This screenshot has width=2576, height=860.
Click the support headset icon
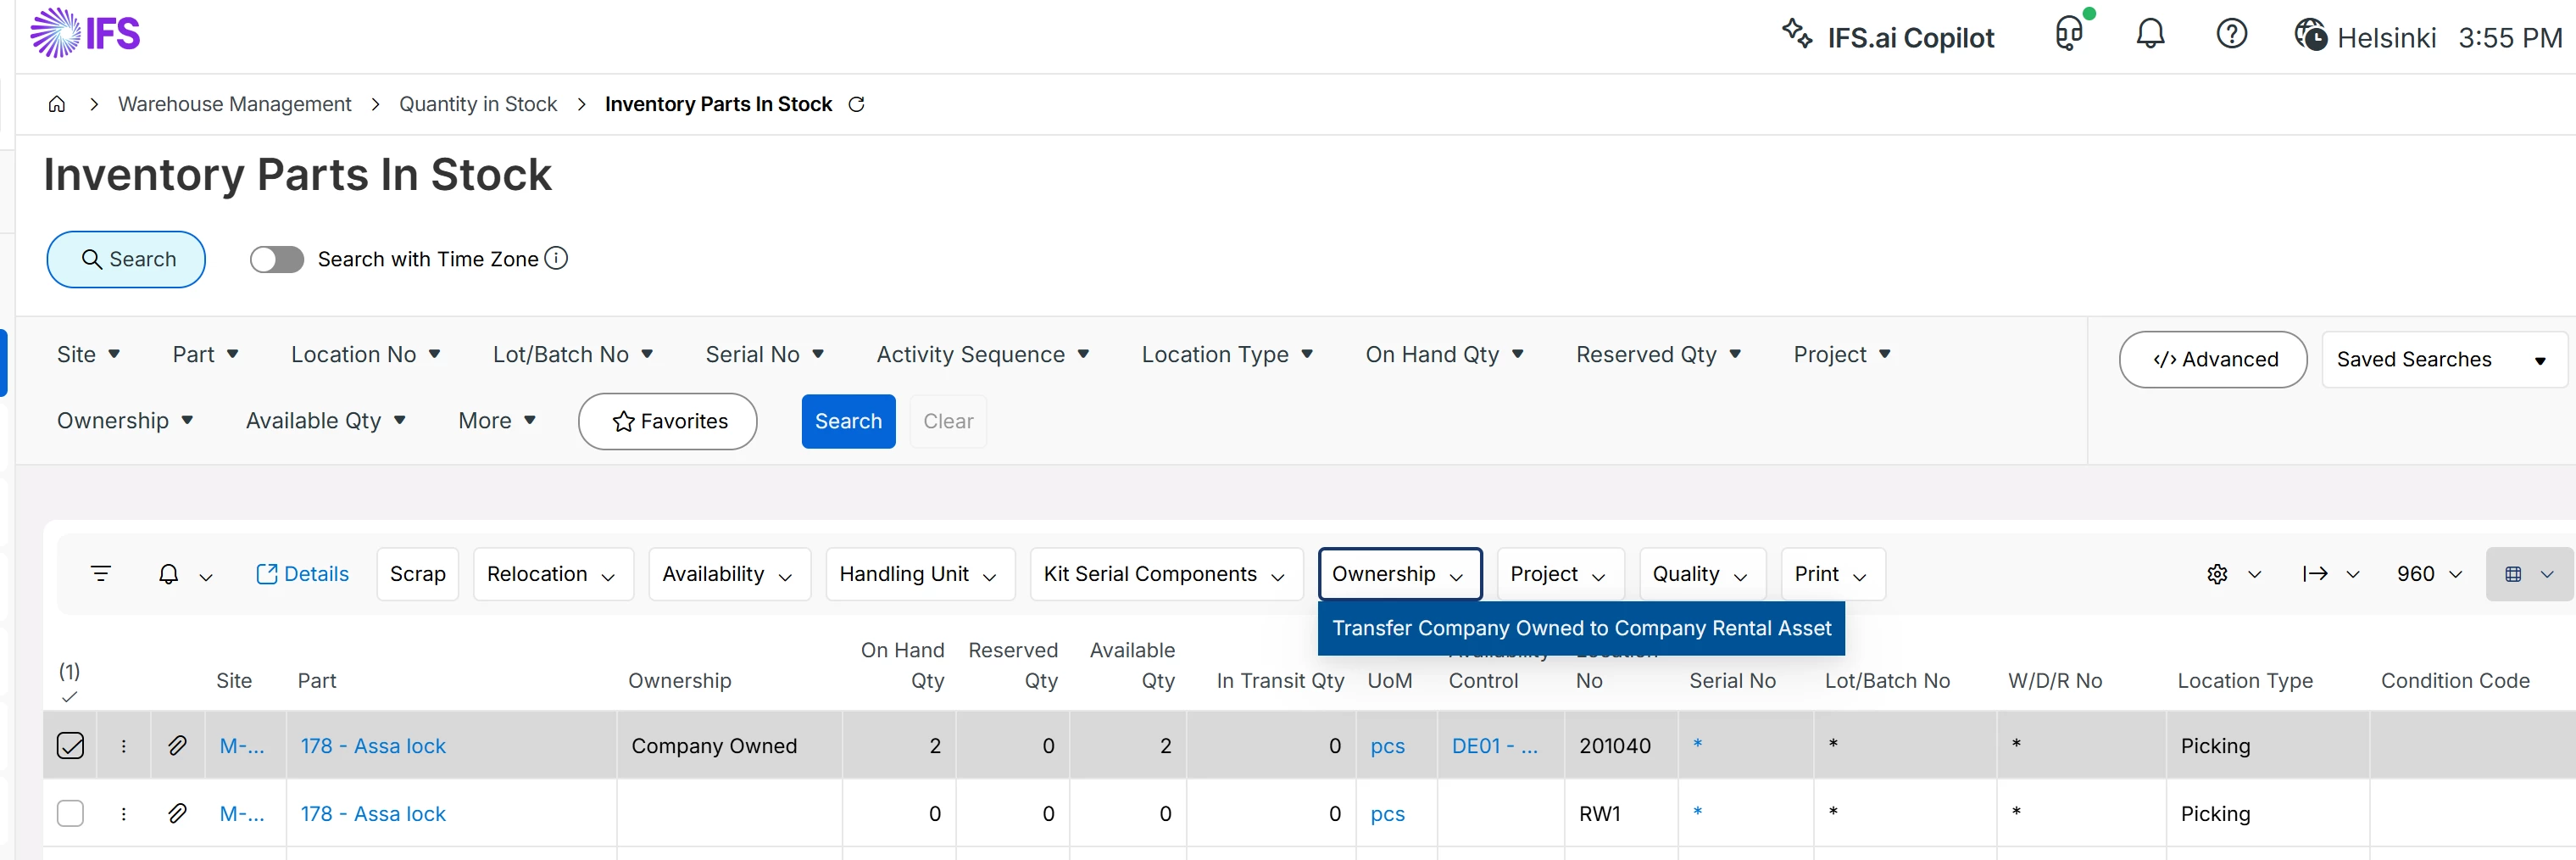tap(2068, 35)
